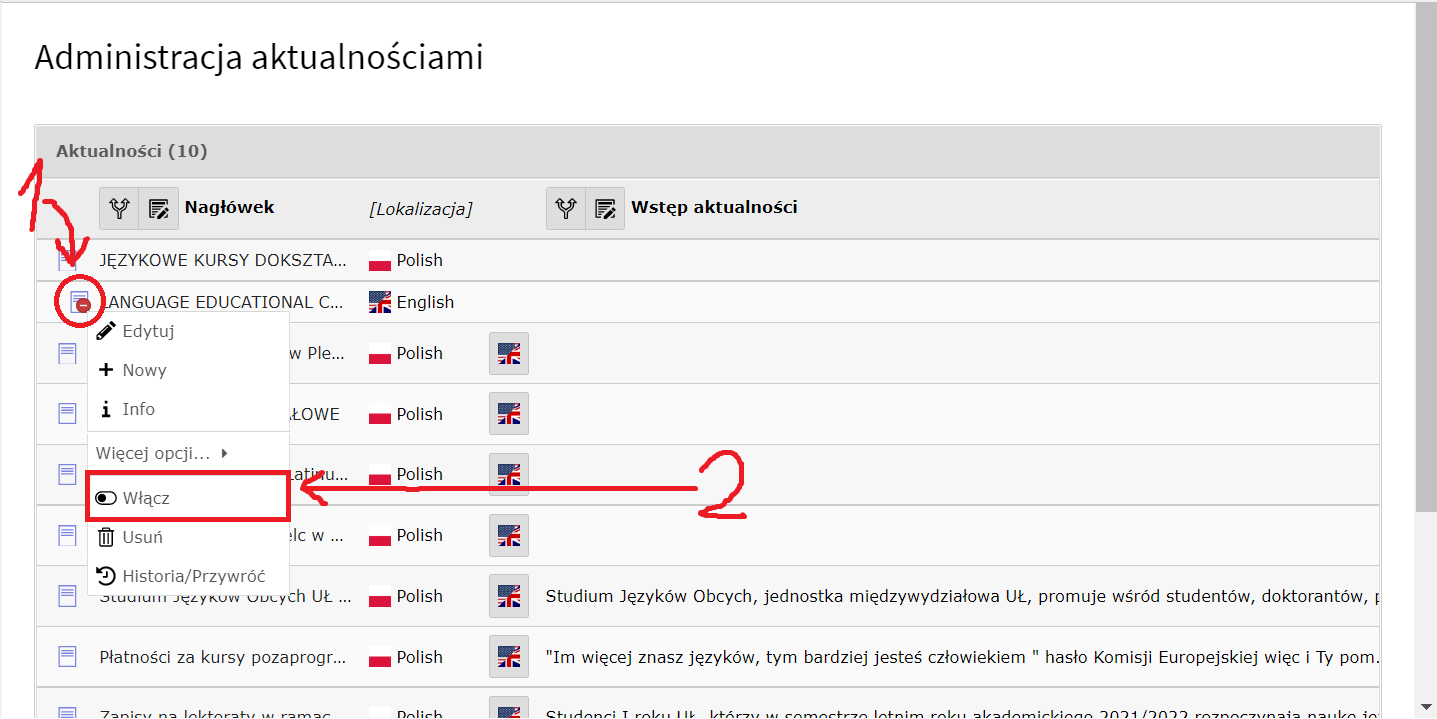Expand the Więcej opcji submenu
Screen dimensions: 1437x719
click(162, 453)
